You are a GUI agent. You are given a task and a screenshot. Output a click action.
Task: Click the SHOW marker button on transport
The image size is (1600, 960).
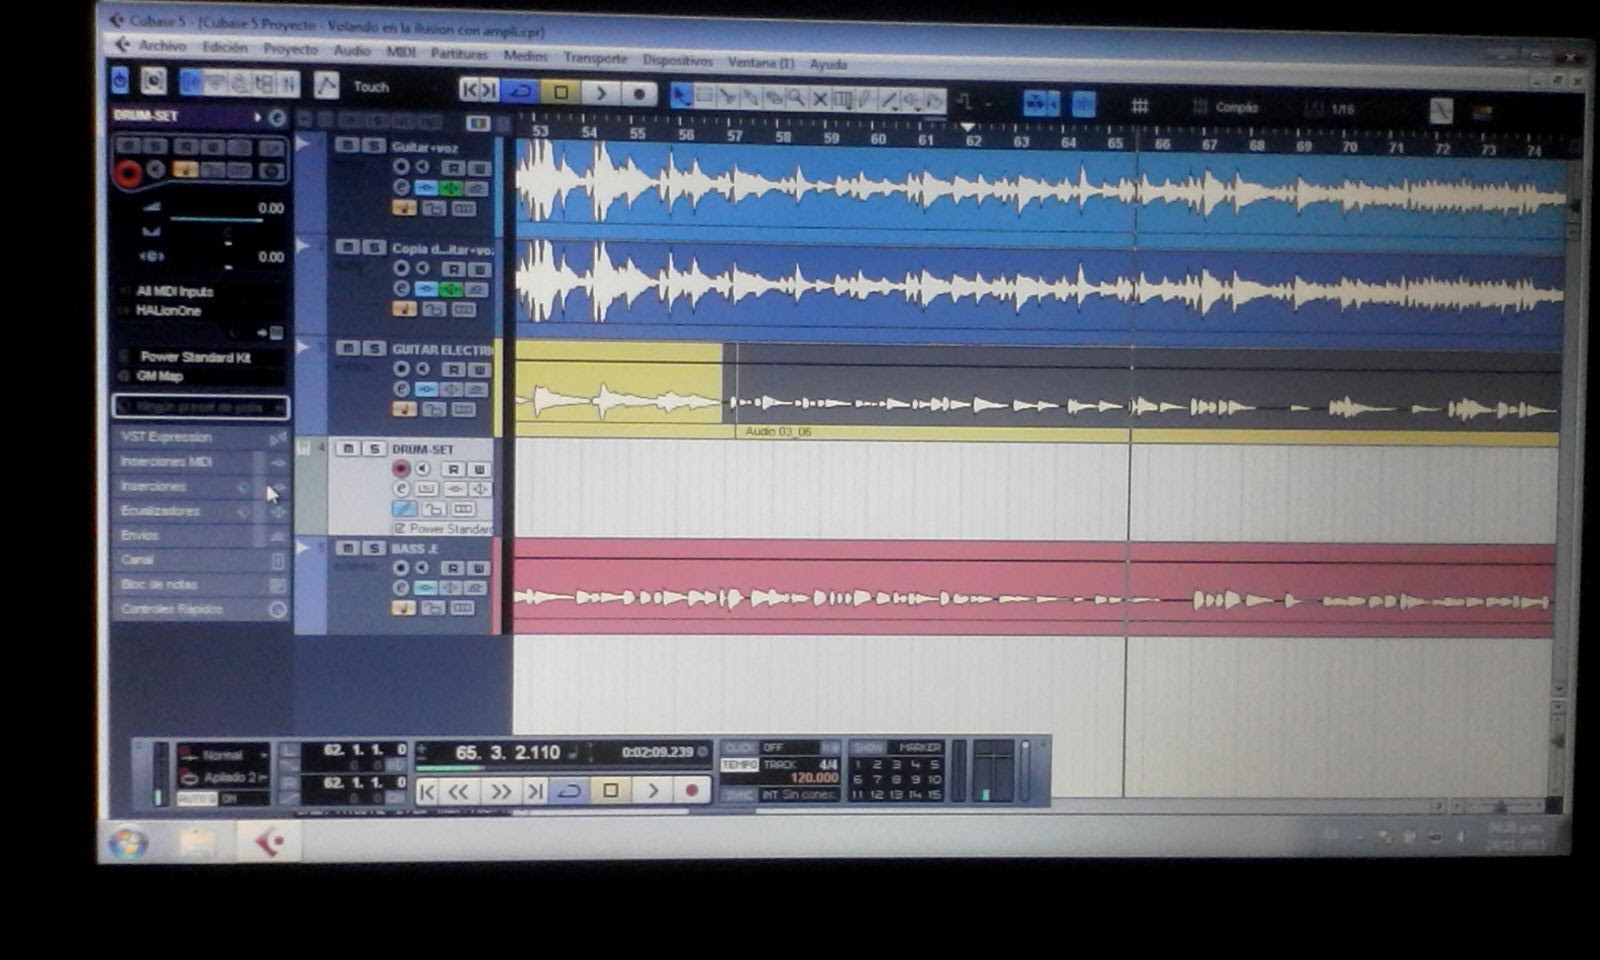tap(868, 747)
